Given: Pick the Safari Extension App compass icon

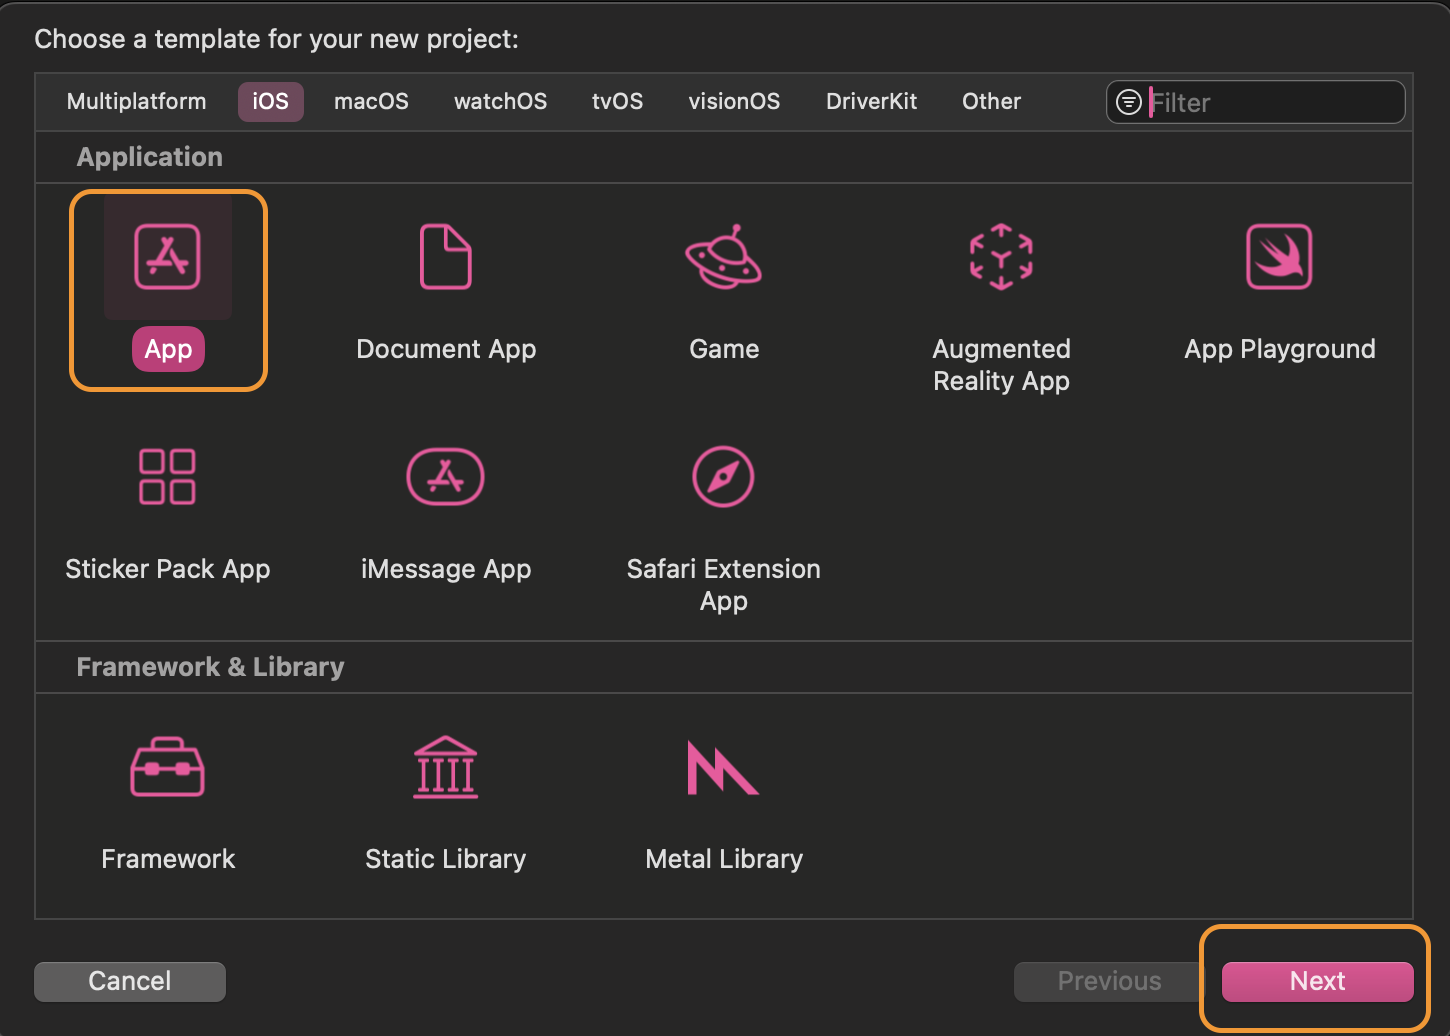Looking at the screenshot, I should point(723,477).
